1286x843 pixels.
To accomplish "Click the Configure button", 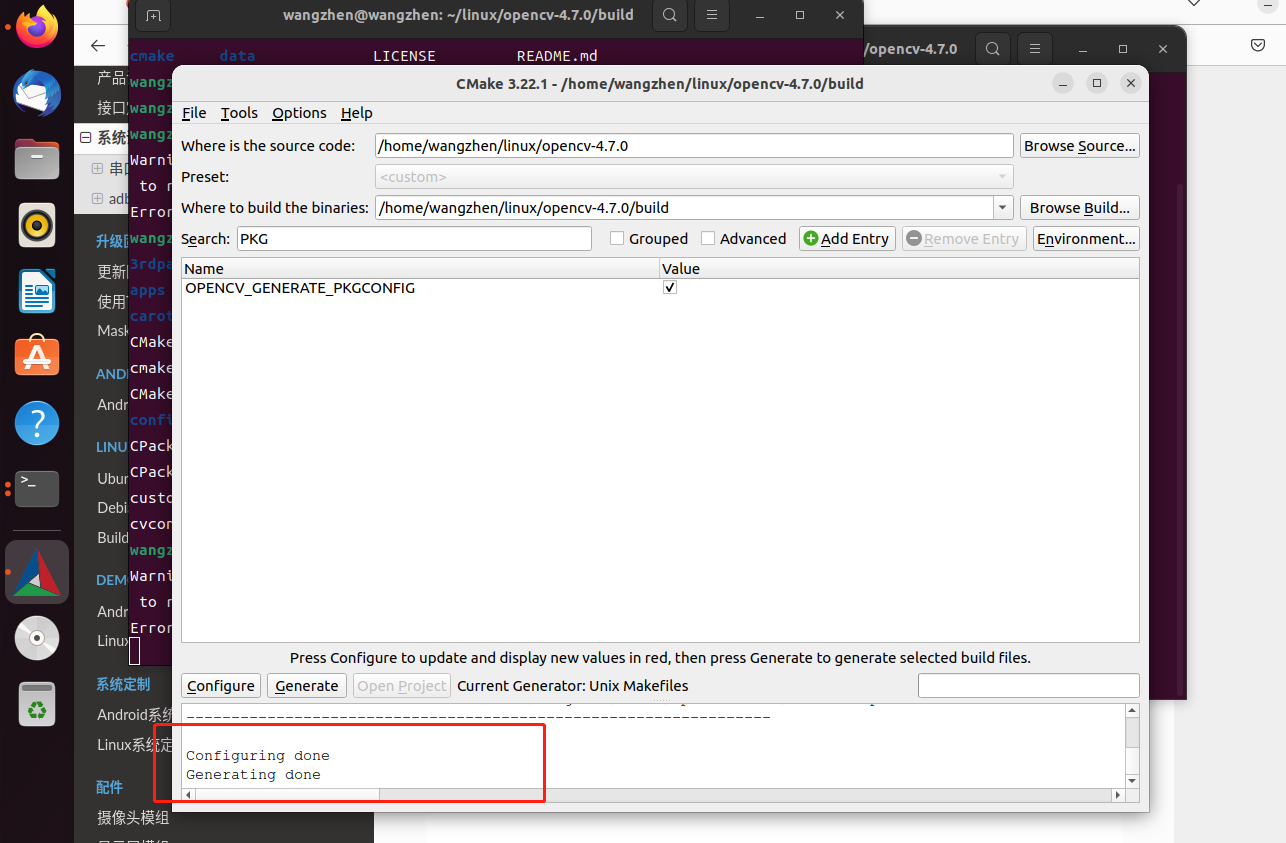I will click(x=221, y=685).
